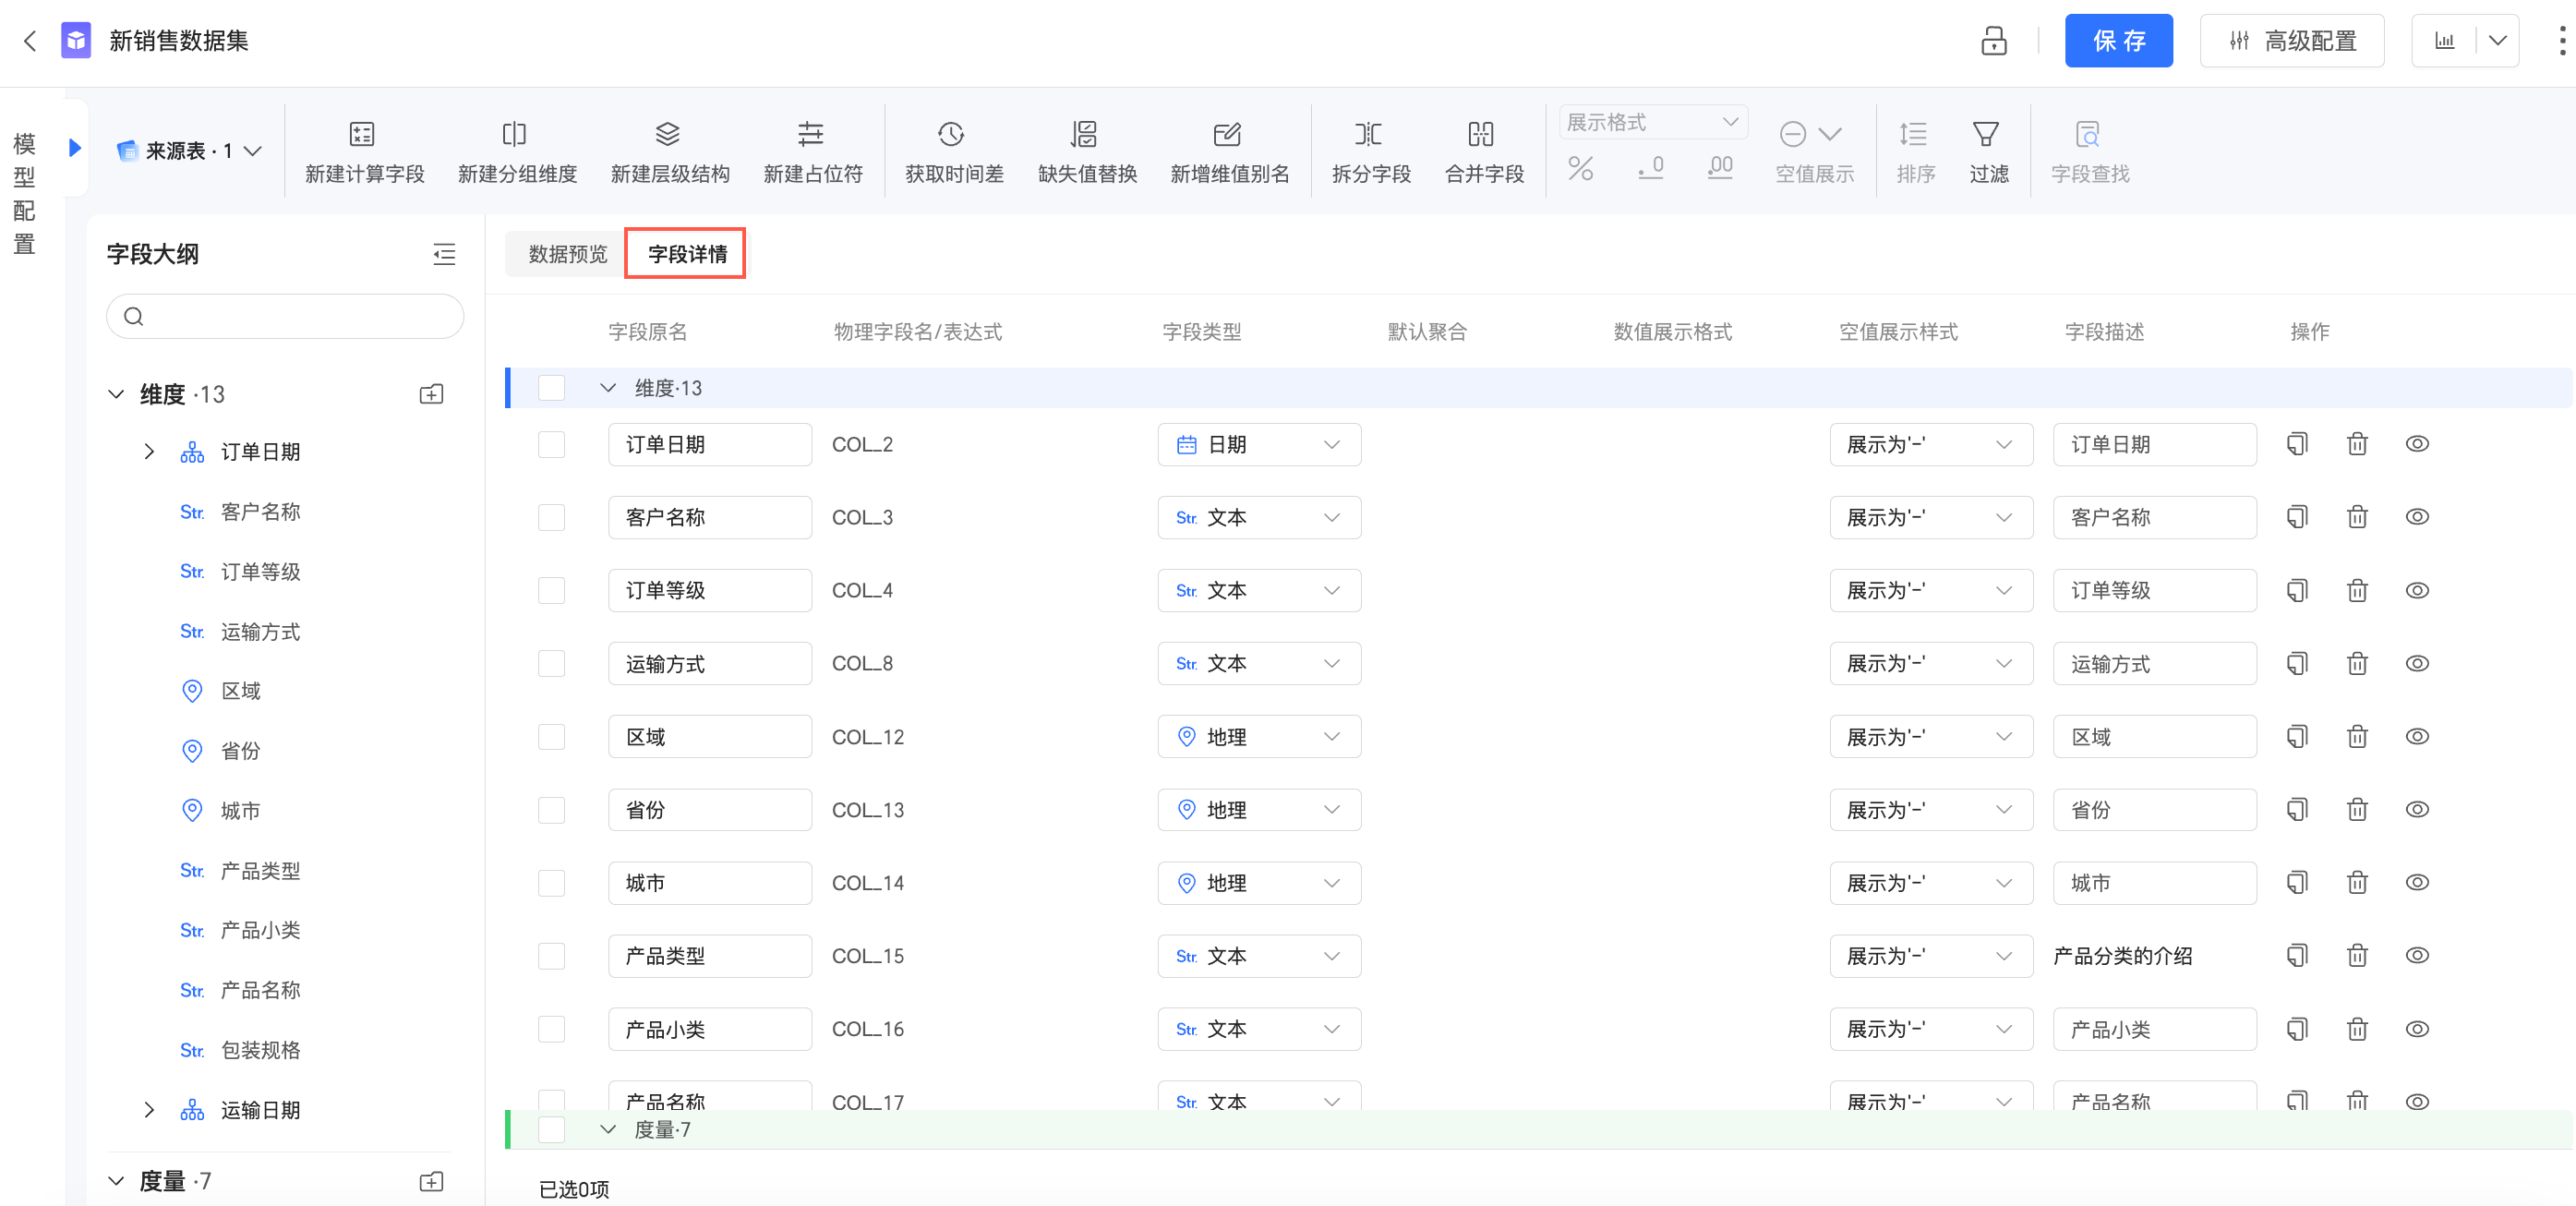This screenshot has width=2576, height=1206.
Task: Open the 展示格式 dropdown
Action: 1652,122
